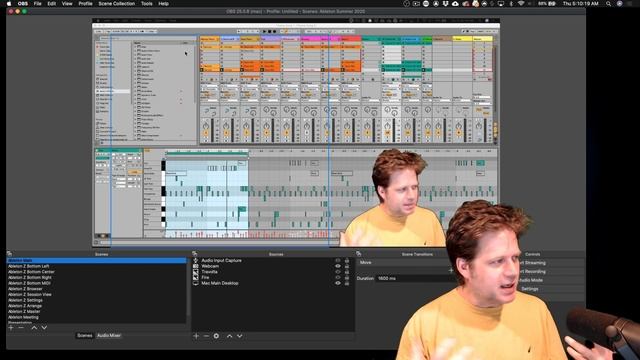Move the selected scene up
The width and height of the screenshot is (640, 360).
coord(34,328)
